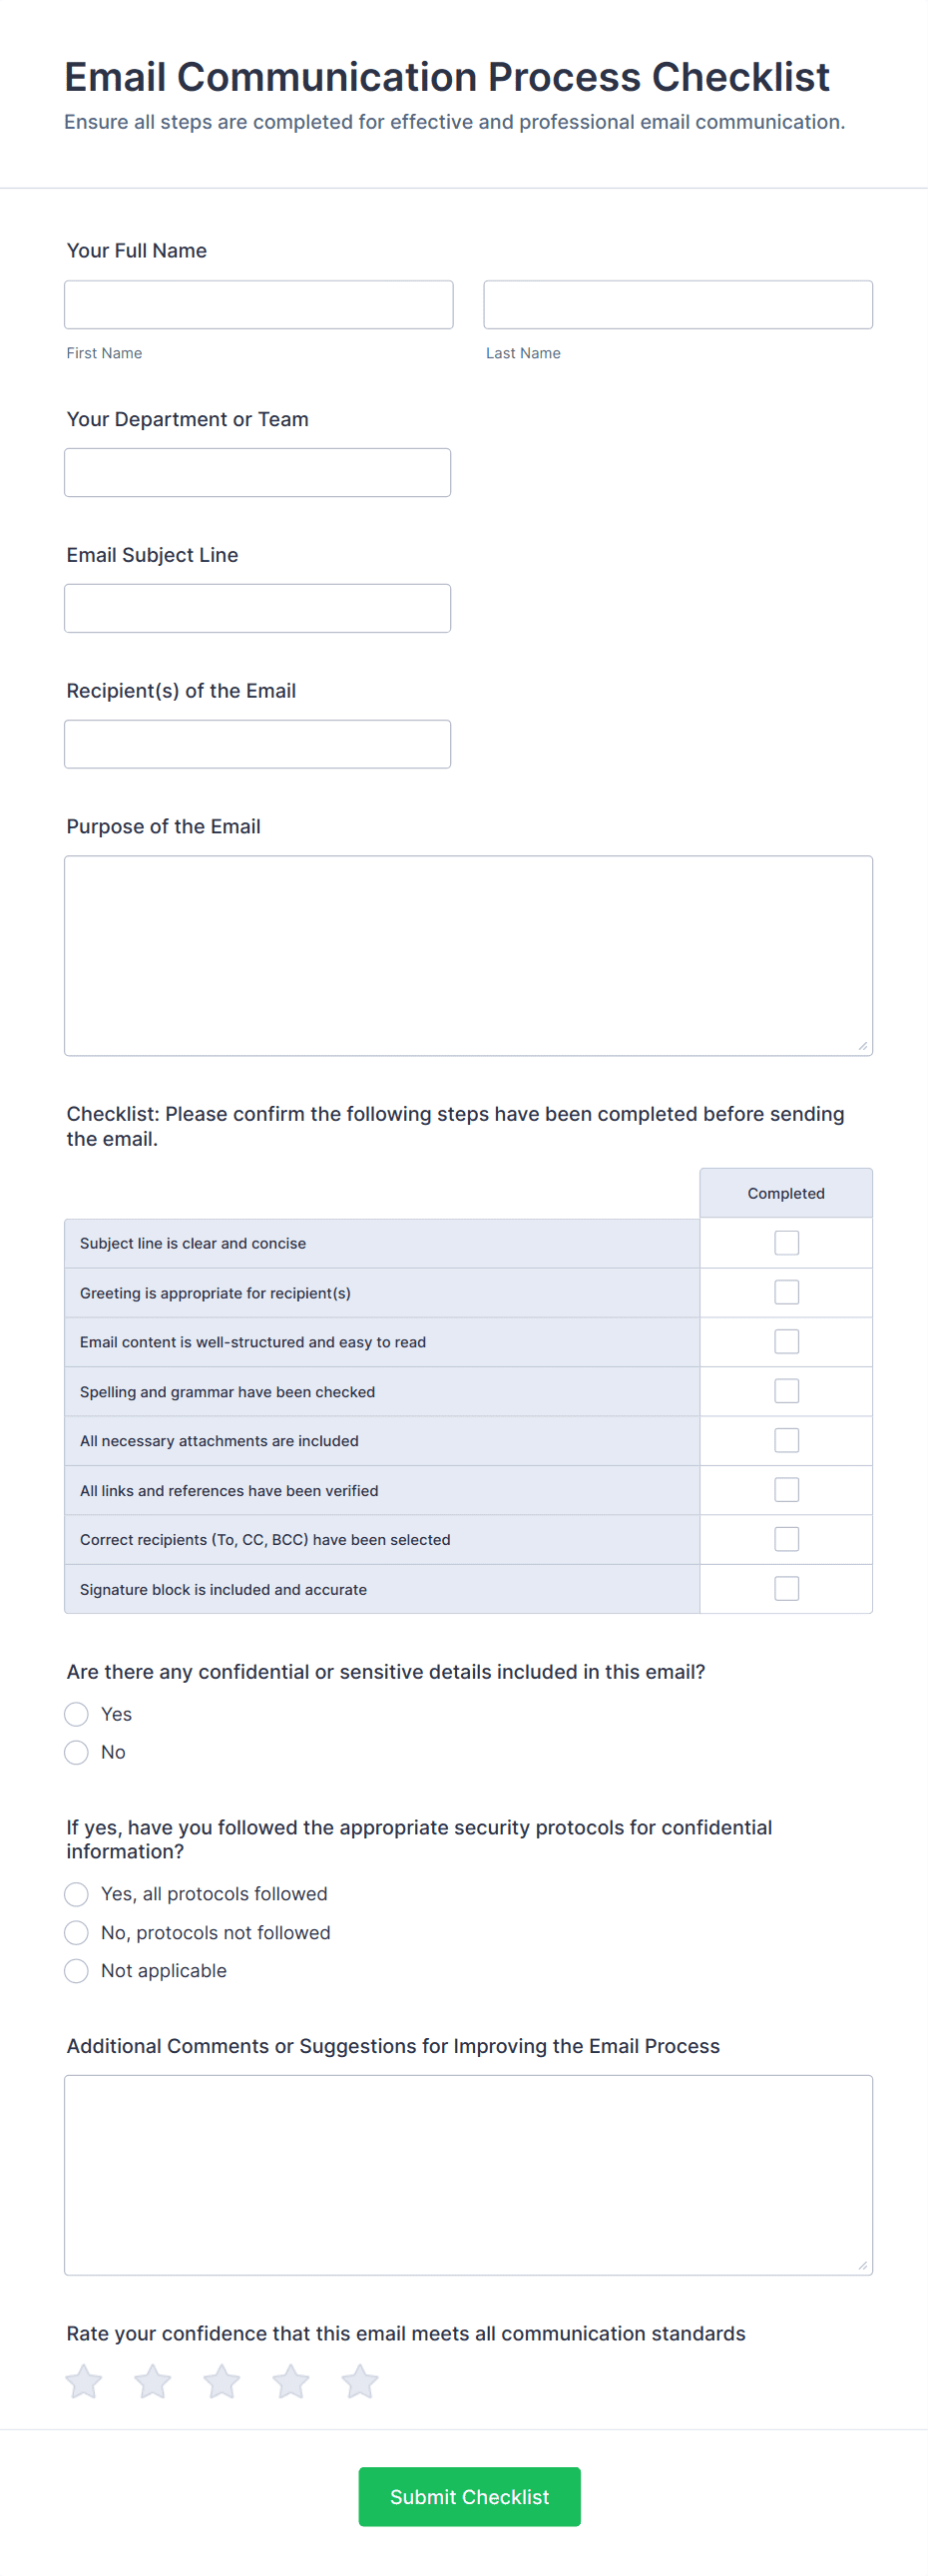
Task: Rate confidence with the third star
Action: coord(222,2382)
